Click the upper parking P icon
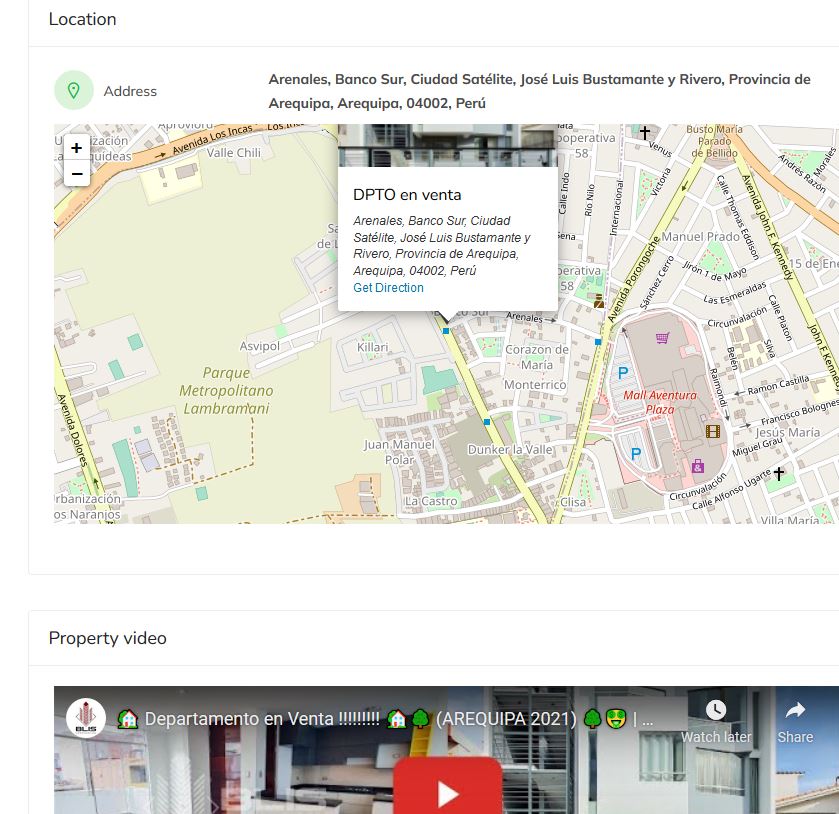The height and width of the screenshot is (814, 839). 623,373
